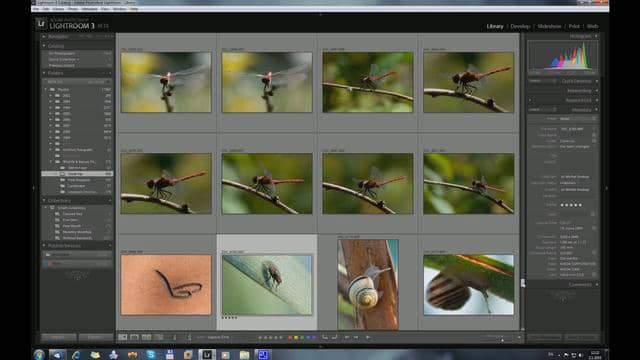Image resolution: width=640 pixels, height=360 pixels.
Task: Collapse the Folders panel
Action: [44, 73]
